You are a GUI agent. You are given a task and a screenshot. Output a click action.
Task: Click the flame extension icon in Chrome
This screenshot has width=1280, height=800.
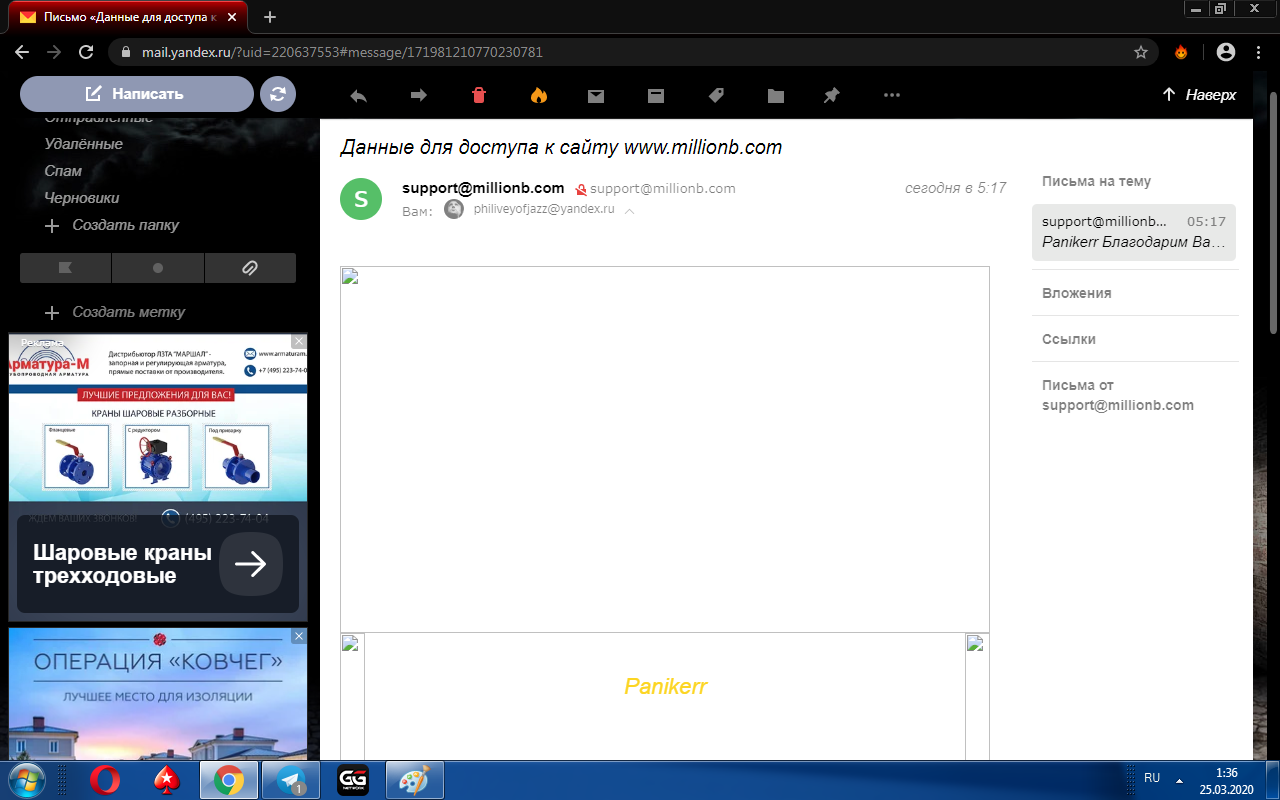click(1181, 52)
